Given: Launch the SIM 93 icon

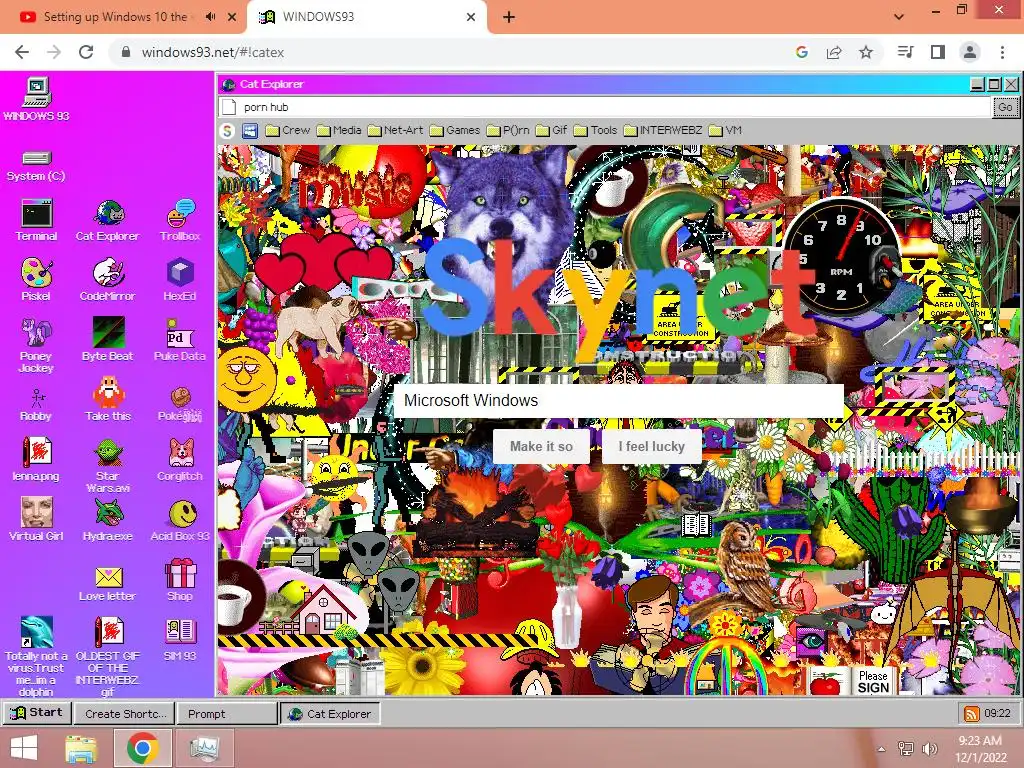Looking at the screenshot, I should [180, 640].
